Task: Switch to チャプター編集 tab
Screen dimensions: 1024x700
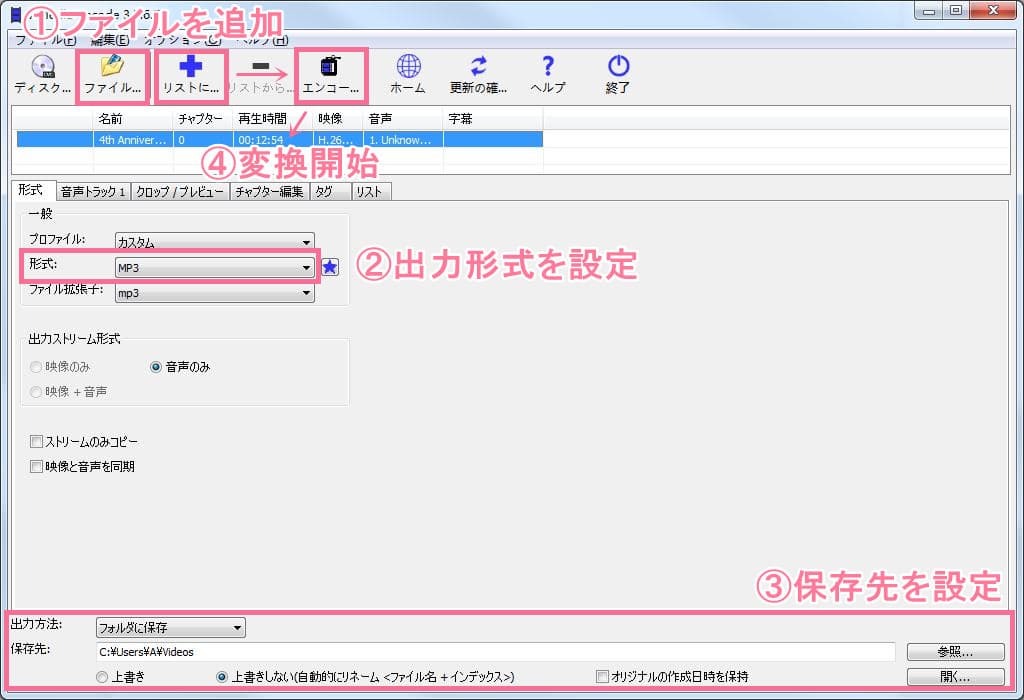Action: click(269, 191)
